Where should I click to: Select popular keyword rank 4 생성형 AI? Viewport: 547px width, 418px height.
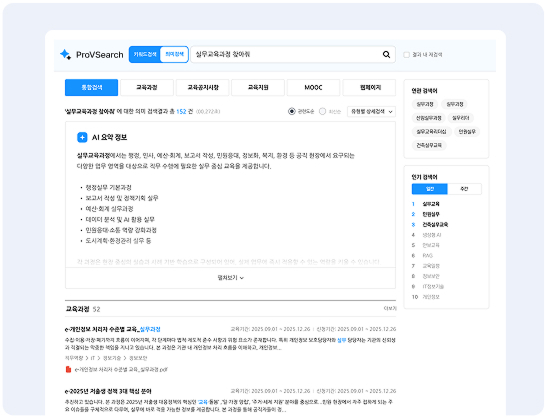(432, 235)
